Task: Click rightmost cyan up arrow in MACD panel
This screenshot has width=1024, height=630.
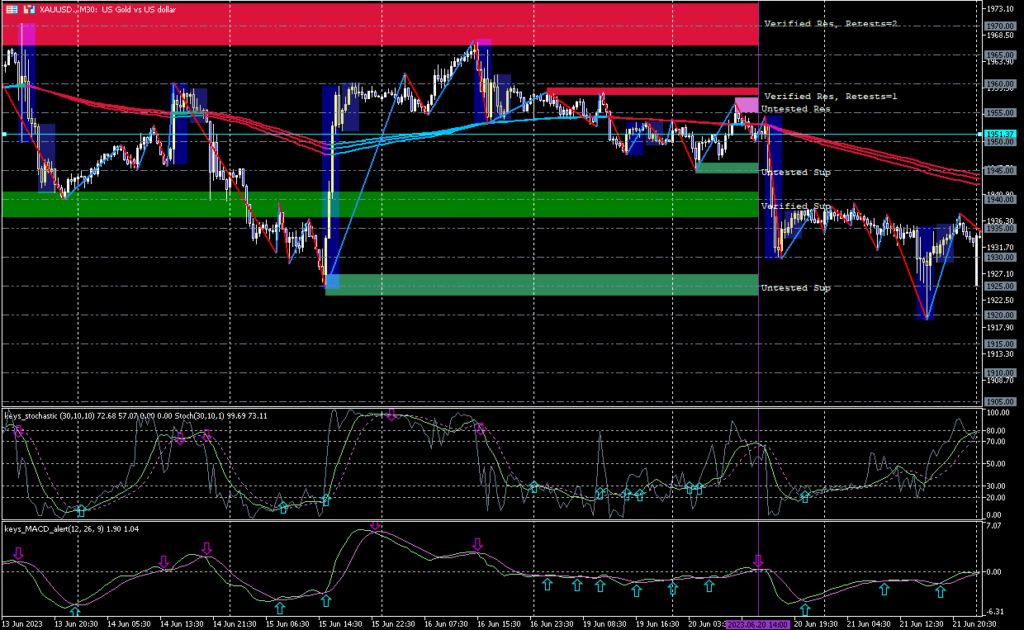Action: pyautogui.click(x=940, y=592)
